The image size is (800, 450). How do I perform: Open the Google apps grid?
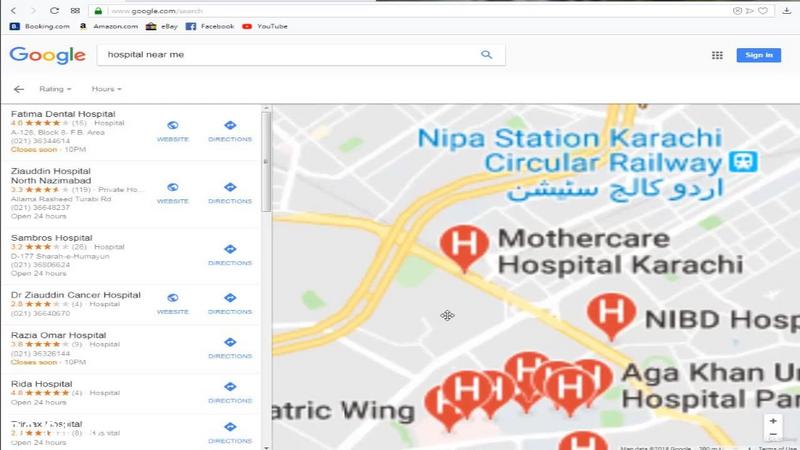(x=717, y=55)
